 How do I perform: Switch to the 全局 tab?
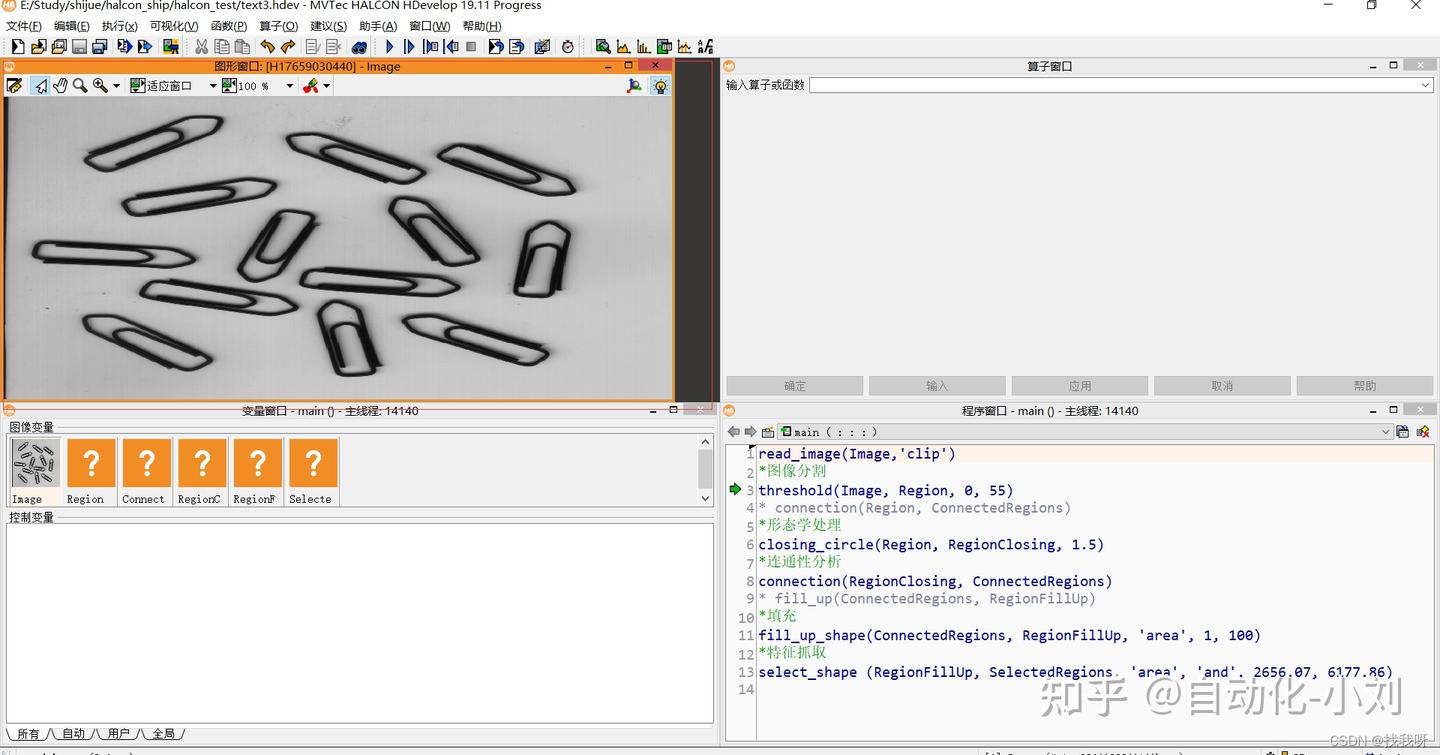(163, 734)
